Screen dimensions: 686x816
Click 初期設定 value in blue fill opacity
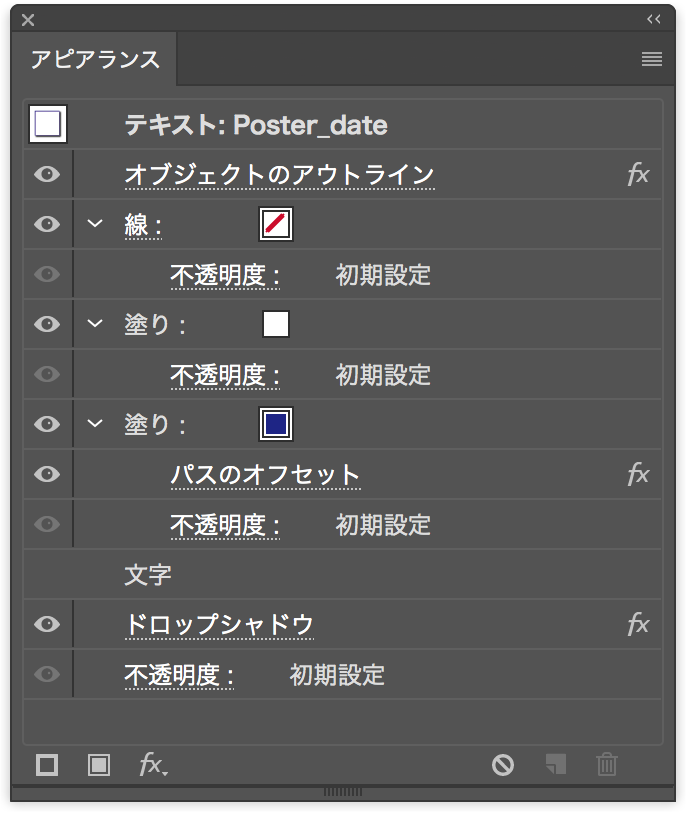[x=383, y=525]
